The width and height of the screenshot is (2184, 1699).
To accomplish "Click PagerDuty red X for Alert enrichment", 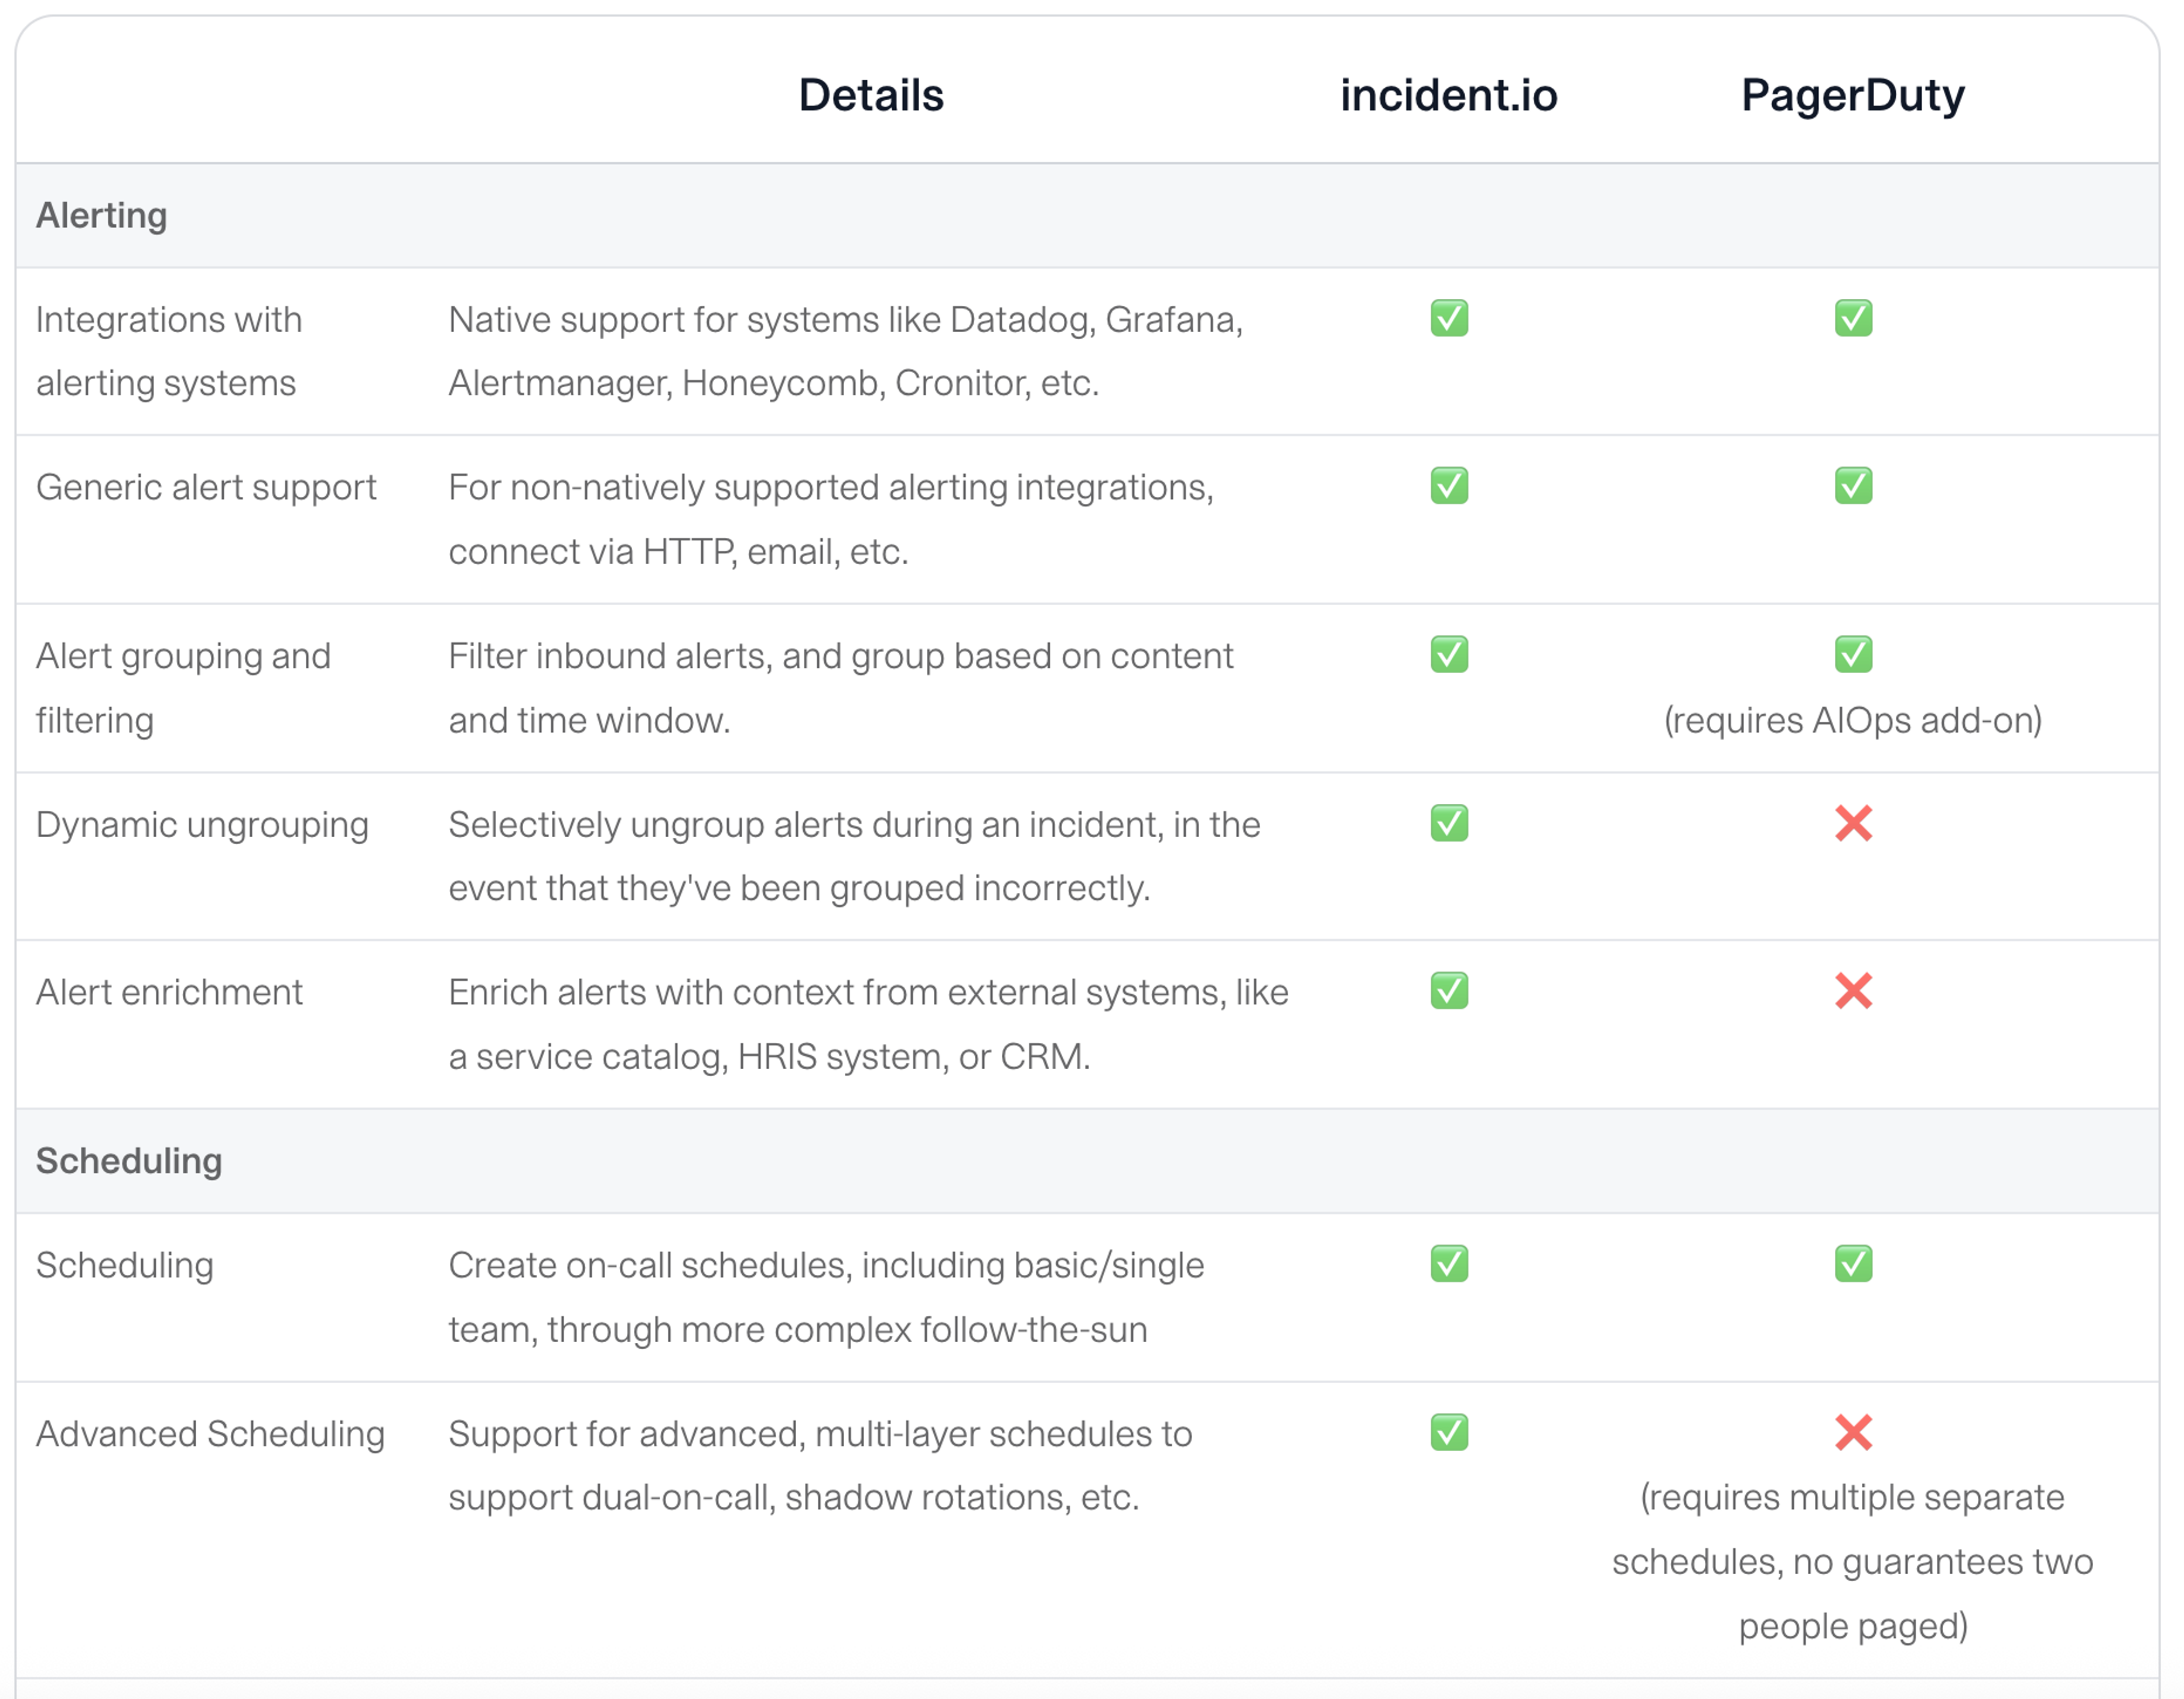I will (1852, 991).
